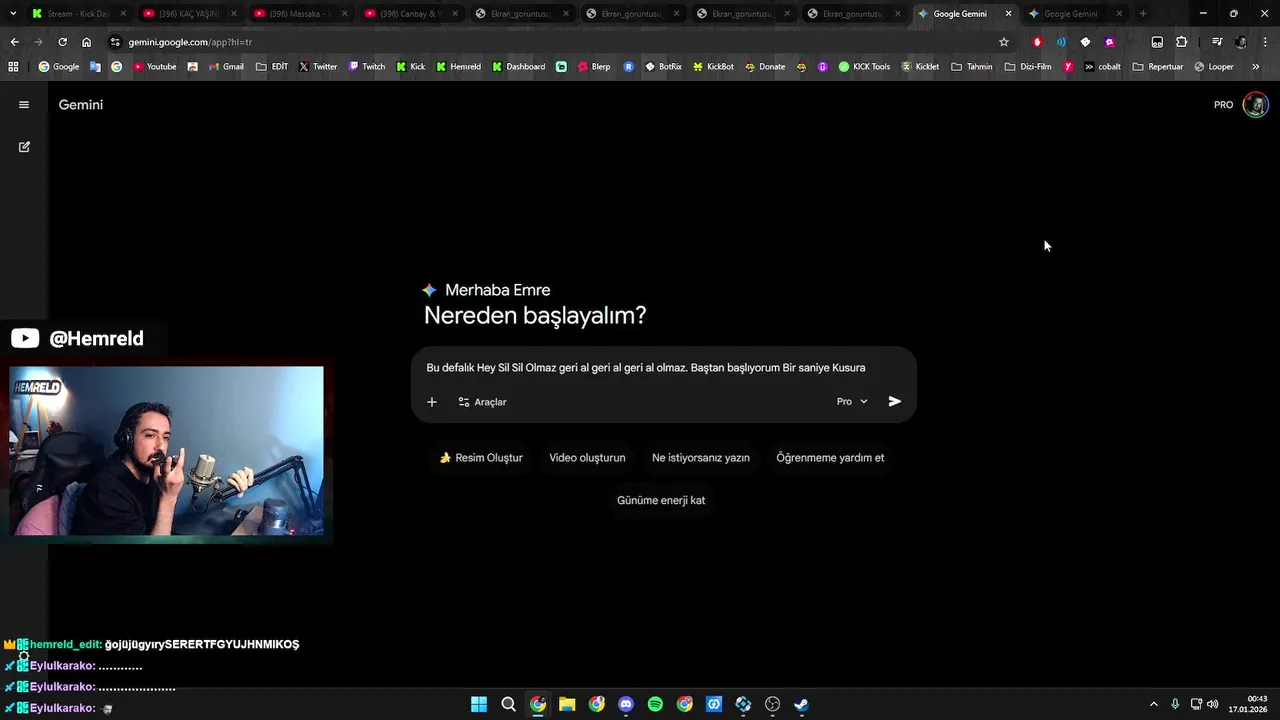The image size is (1280, 720).
Task: Open the BotRix bookmark
Action: (x=663, y=67)
